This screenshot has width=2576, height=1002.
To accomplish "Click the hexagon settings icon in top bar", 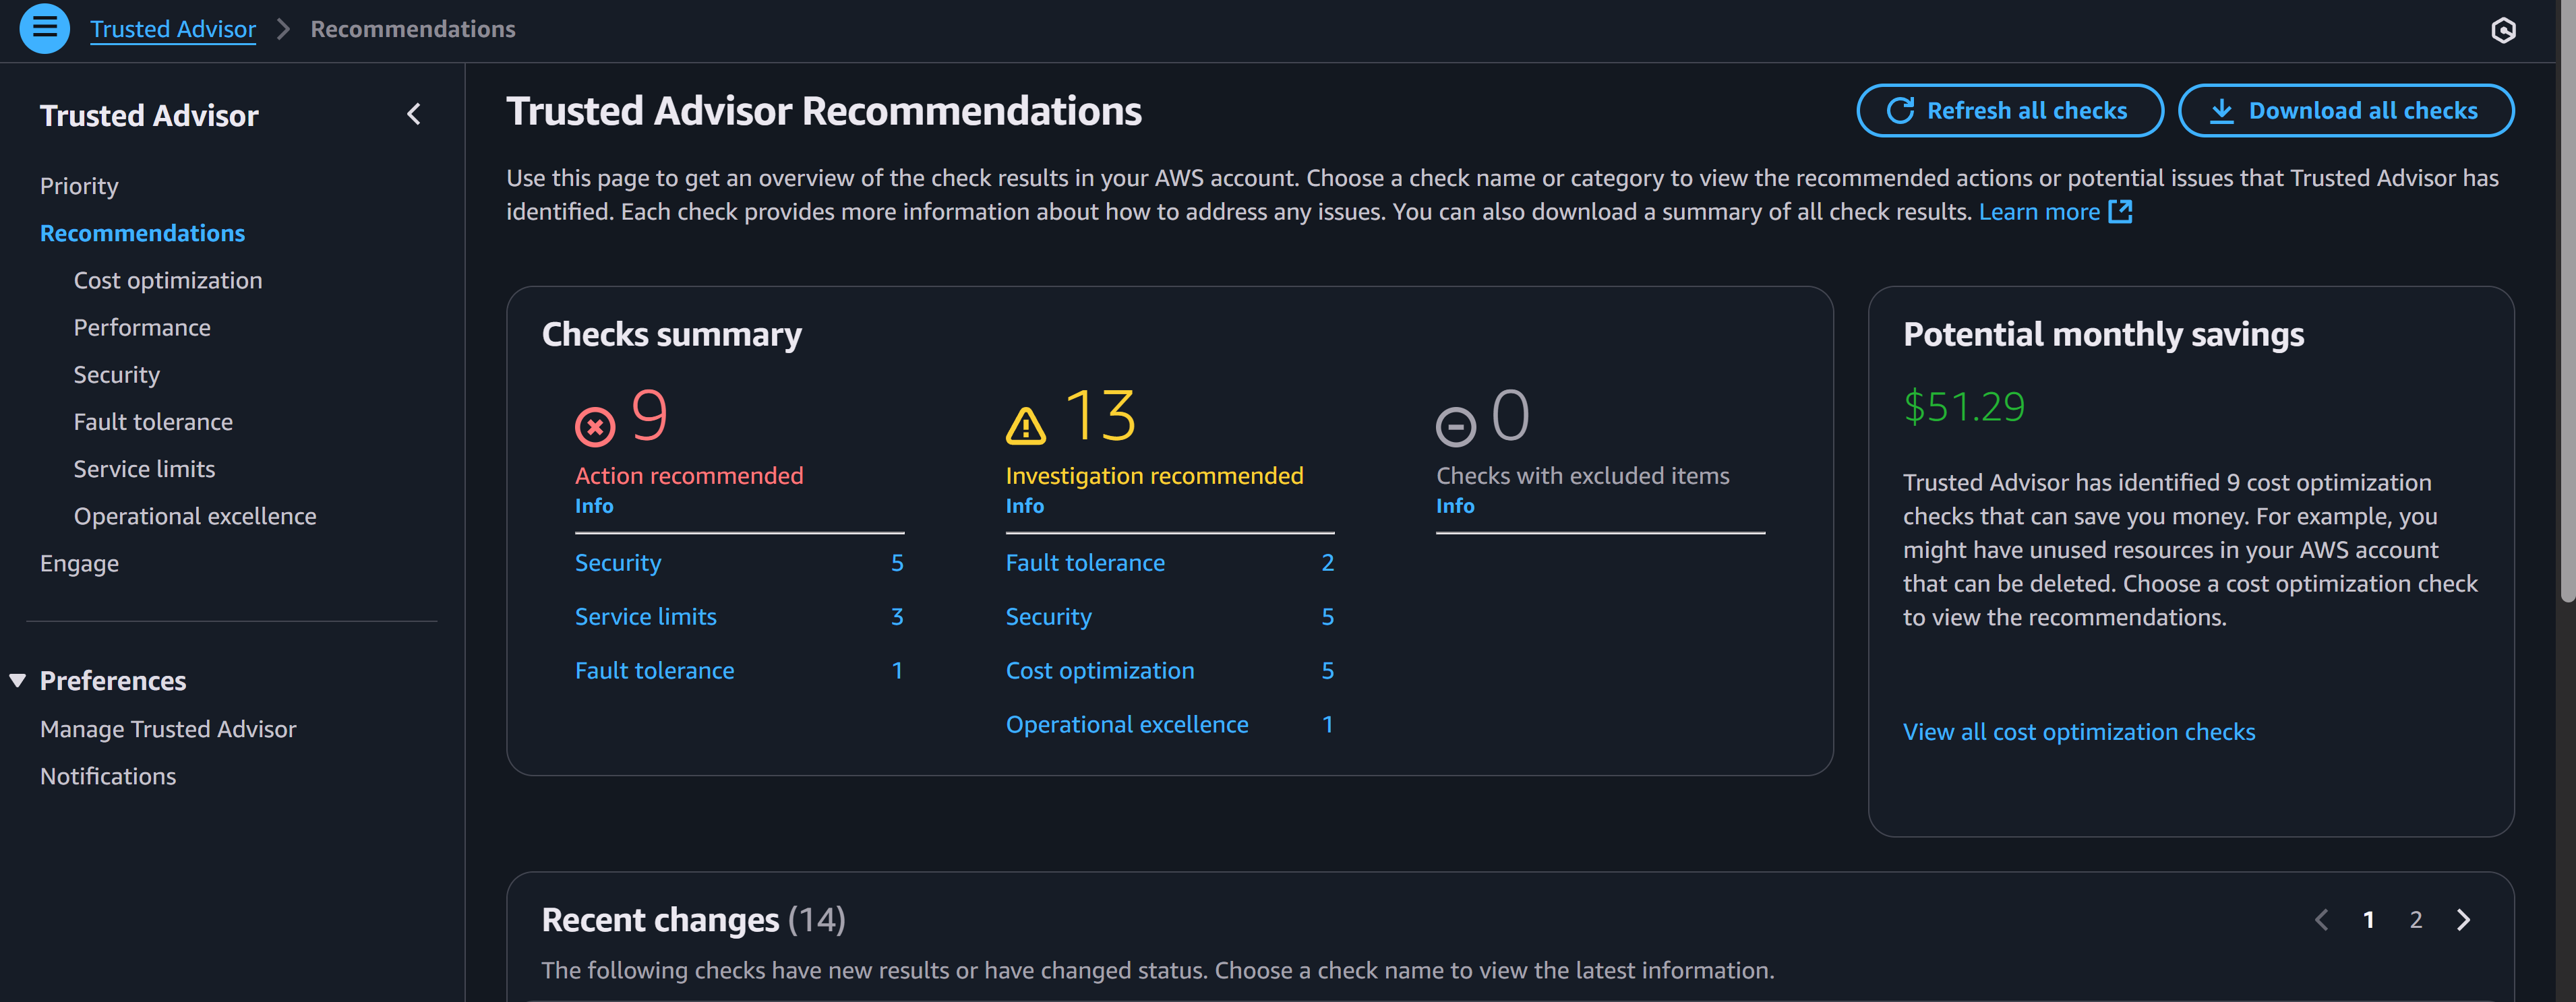I will point(2503,30).
